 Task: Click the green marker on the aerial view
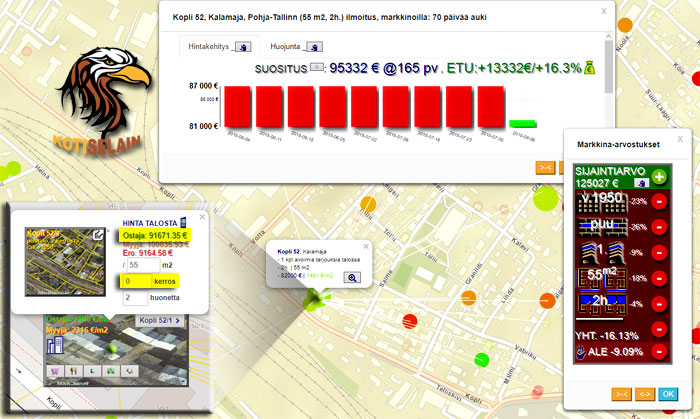point(112,348)
